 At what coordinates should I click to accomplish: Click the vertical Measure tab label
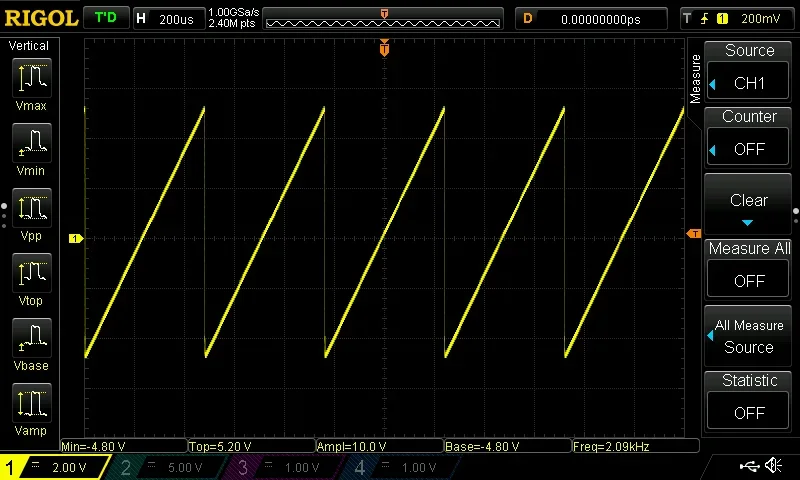click(695, 79)
